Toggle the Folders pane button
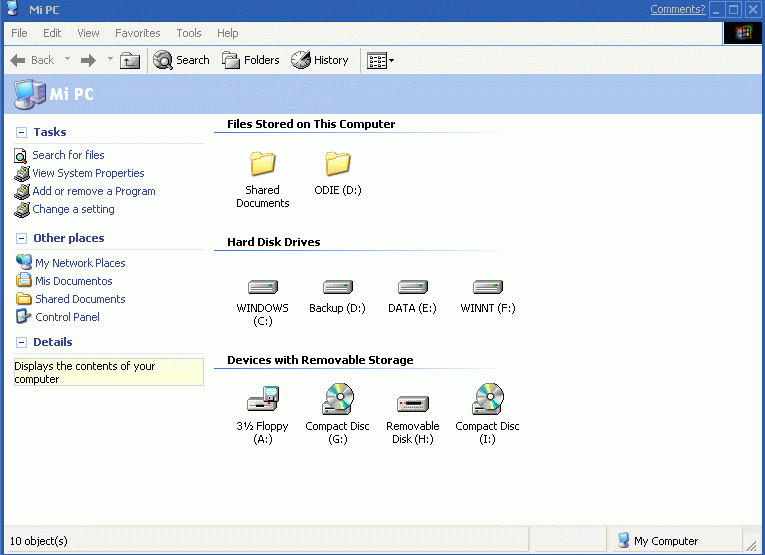This screenshot has width=765, height=555. [x=251, y=60]
